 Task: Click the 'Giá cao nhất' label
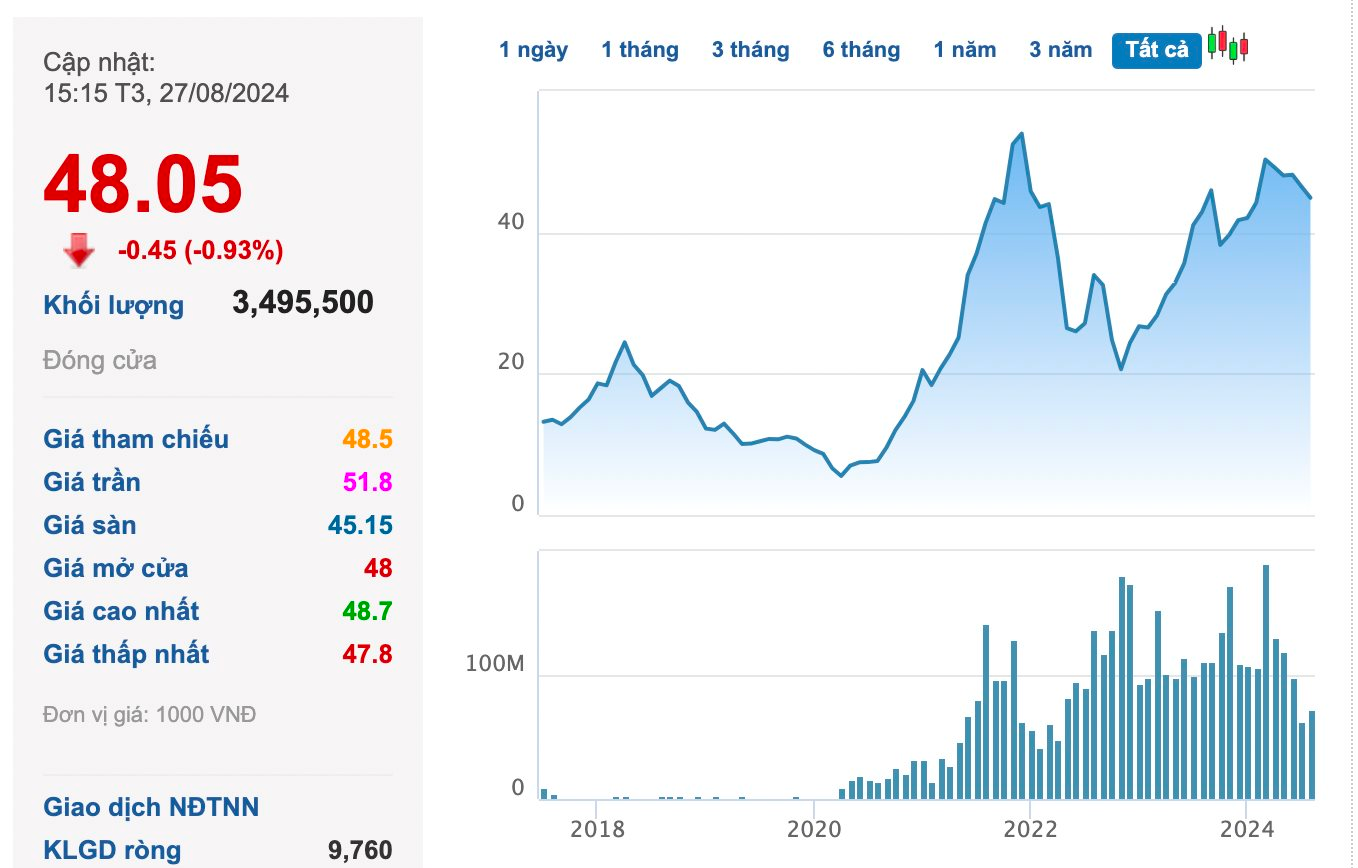tap(121, 611)
